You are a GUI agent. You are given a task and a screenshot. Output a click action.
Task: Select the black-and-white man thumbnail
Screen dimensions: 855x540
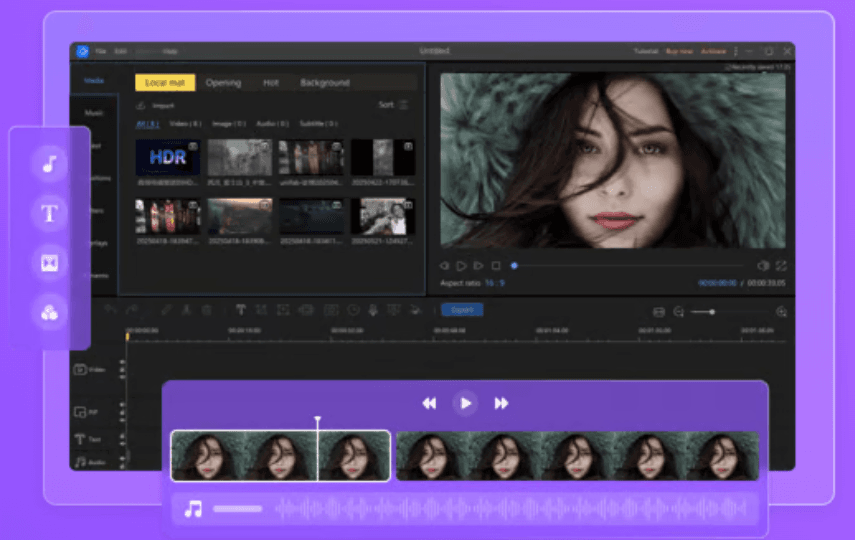pos(383,216)
